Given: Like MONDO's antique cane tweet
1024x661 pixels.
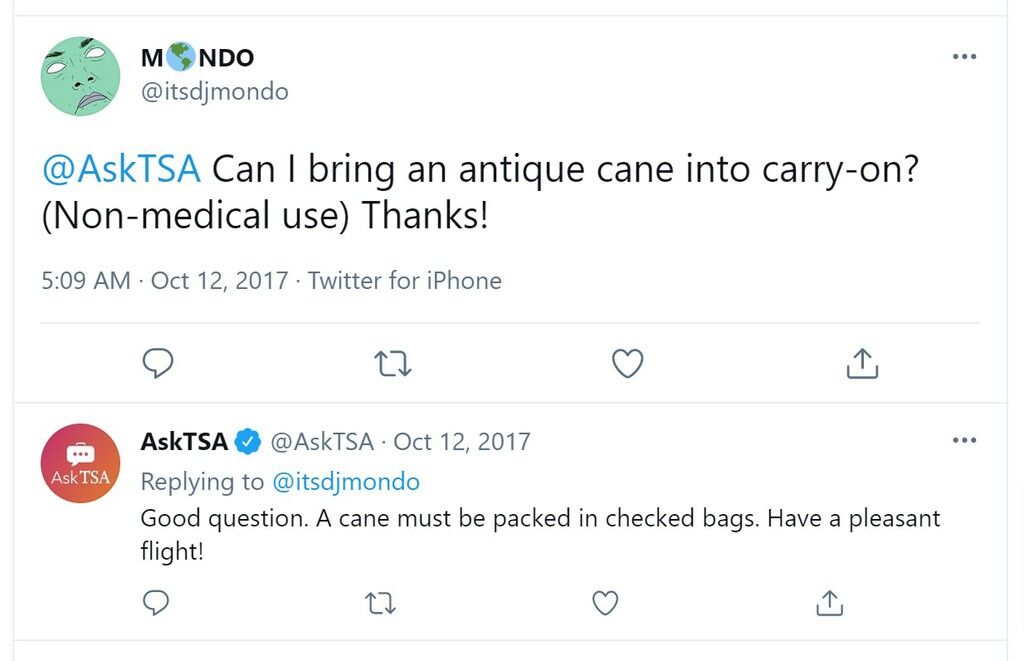Looking at the screenshot, I should coord(628,363).
